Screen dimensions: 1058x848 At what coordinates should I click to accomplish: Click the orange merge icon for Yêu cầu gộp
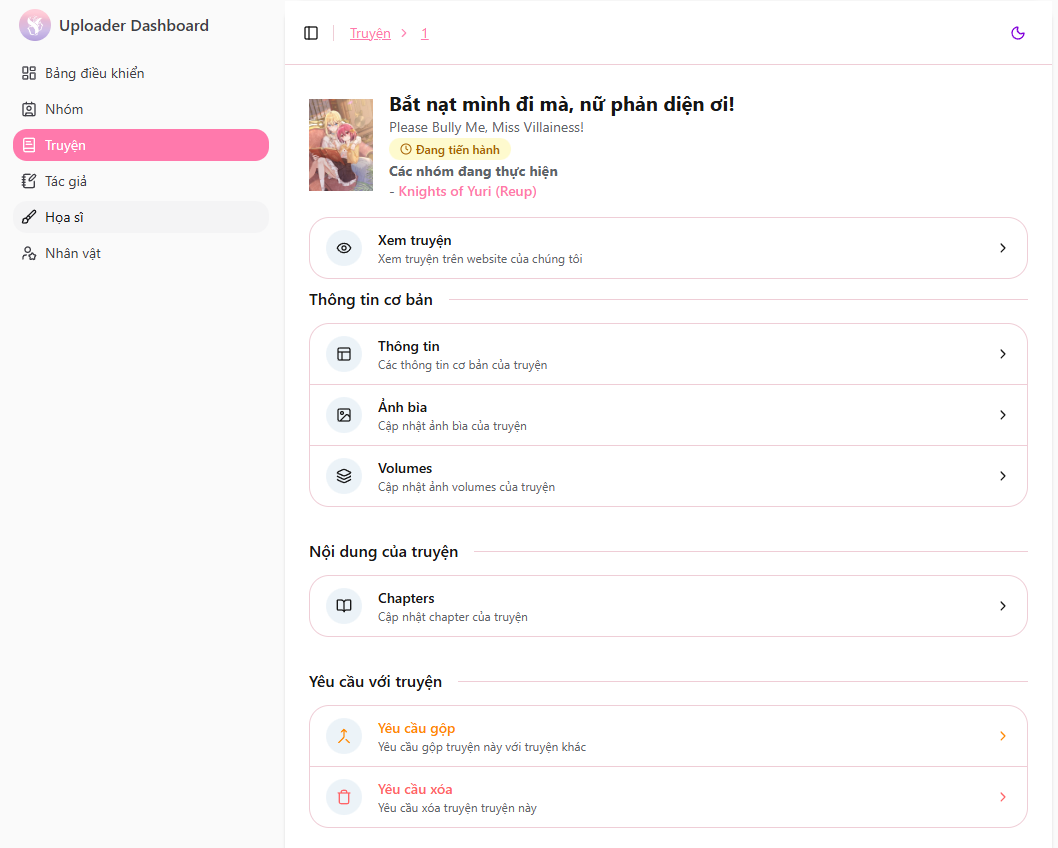(344, 736)
